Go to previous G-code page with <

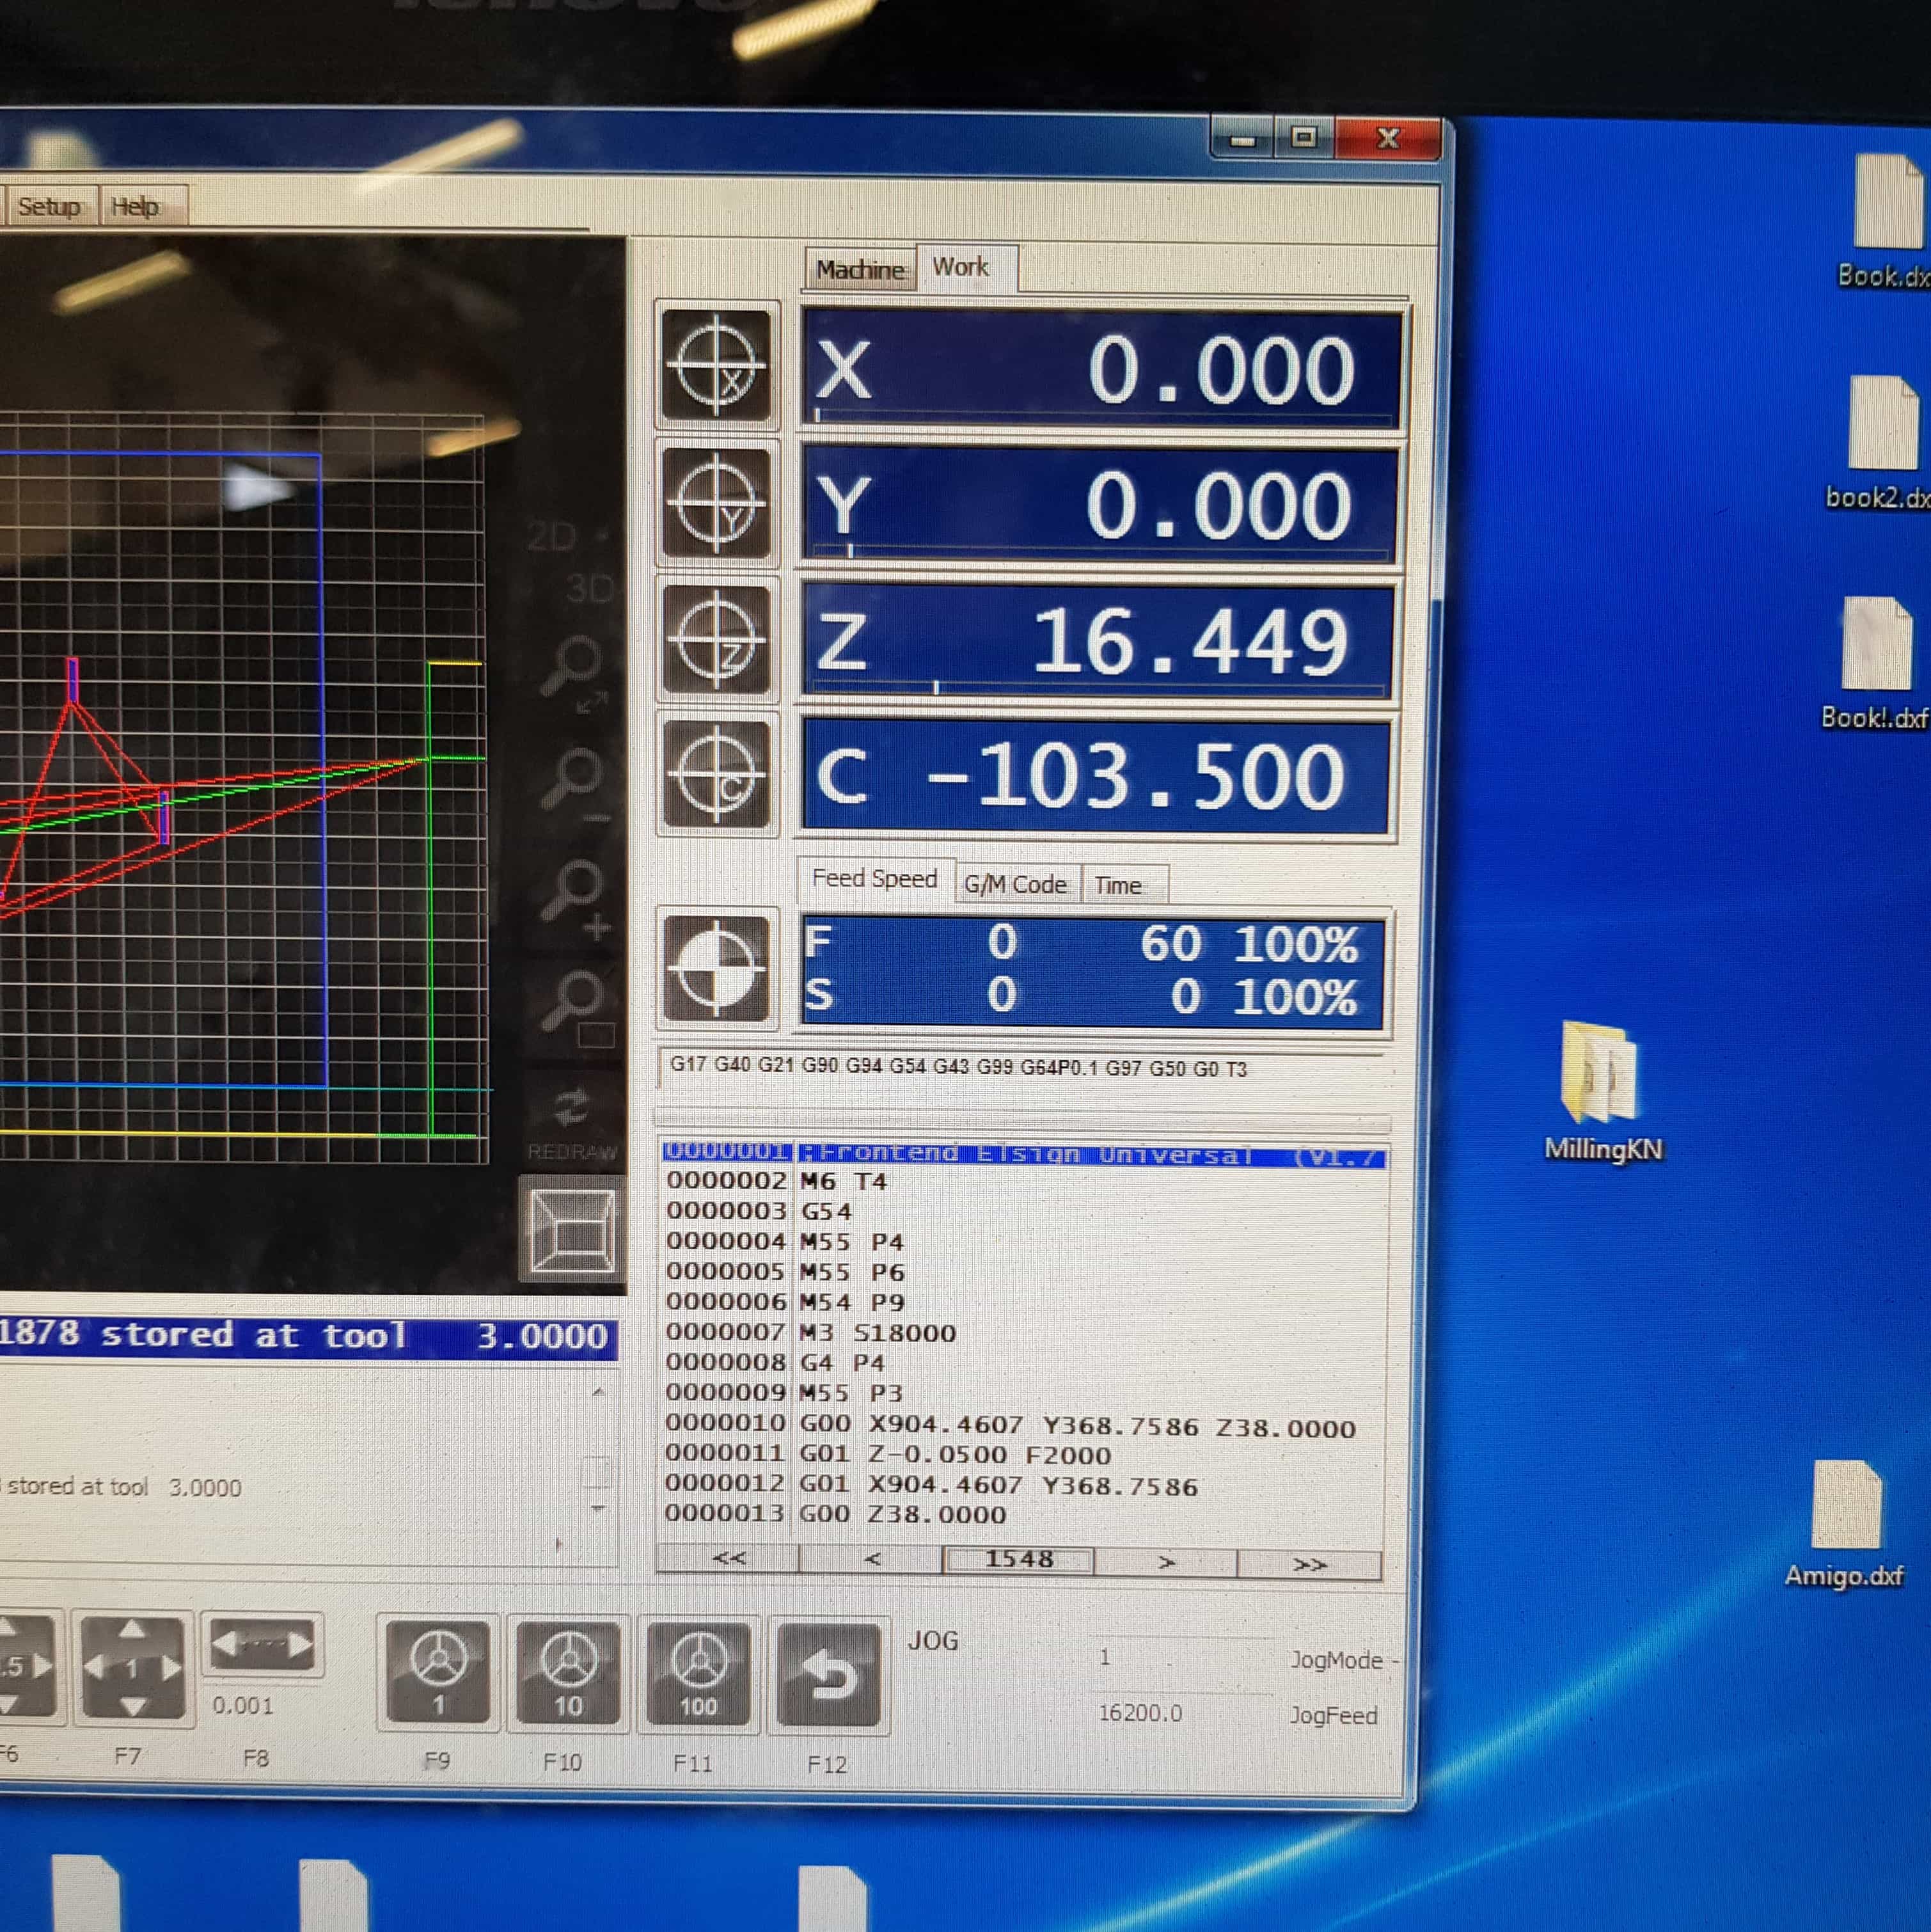(x=871, y=1560)
